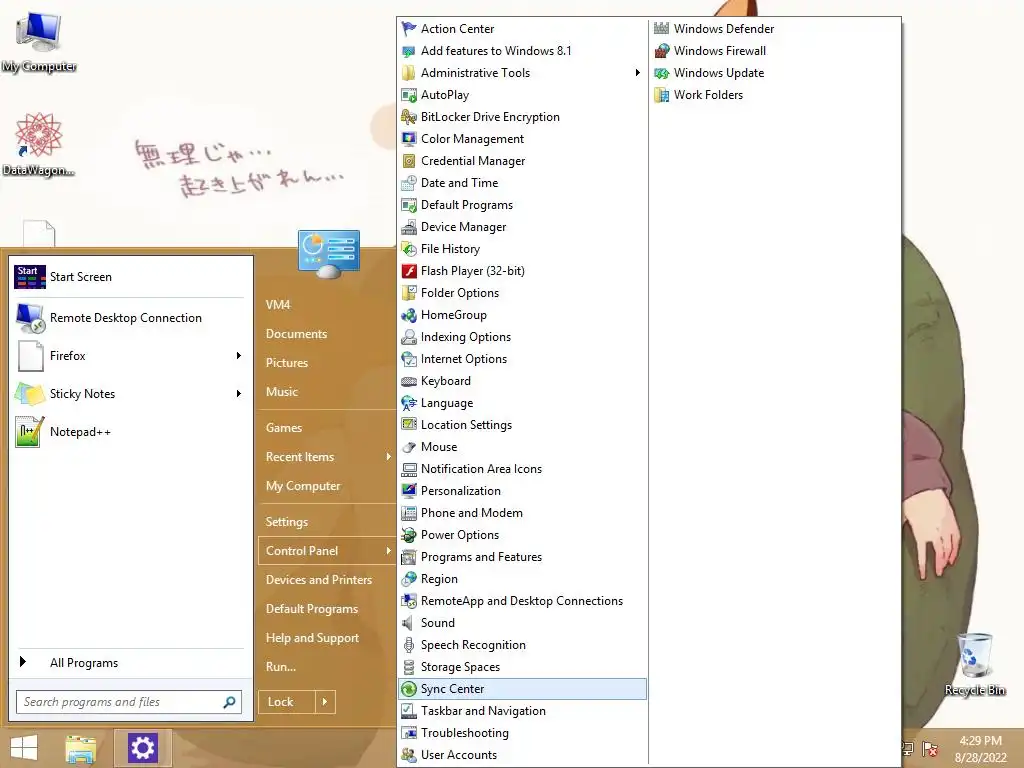This screenshot has height=768, width=1024.
Task: Click the gear icon on the taskbar
Action: (142, 748)
